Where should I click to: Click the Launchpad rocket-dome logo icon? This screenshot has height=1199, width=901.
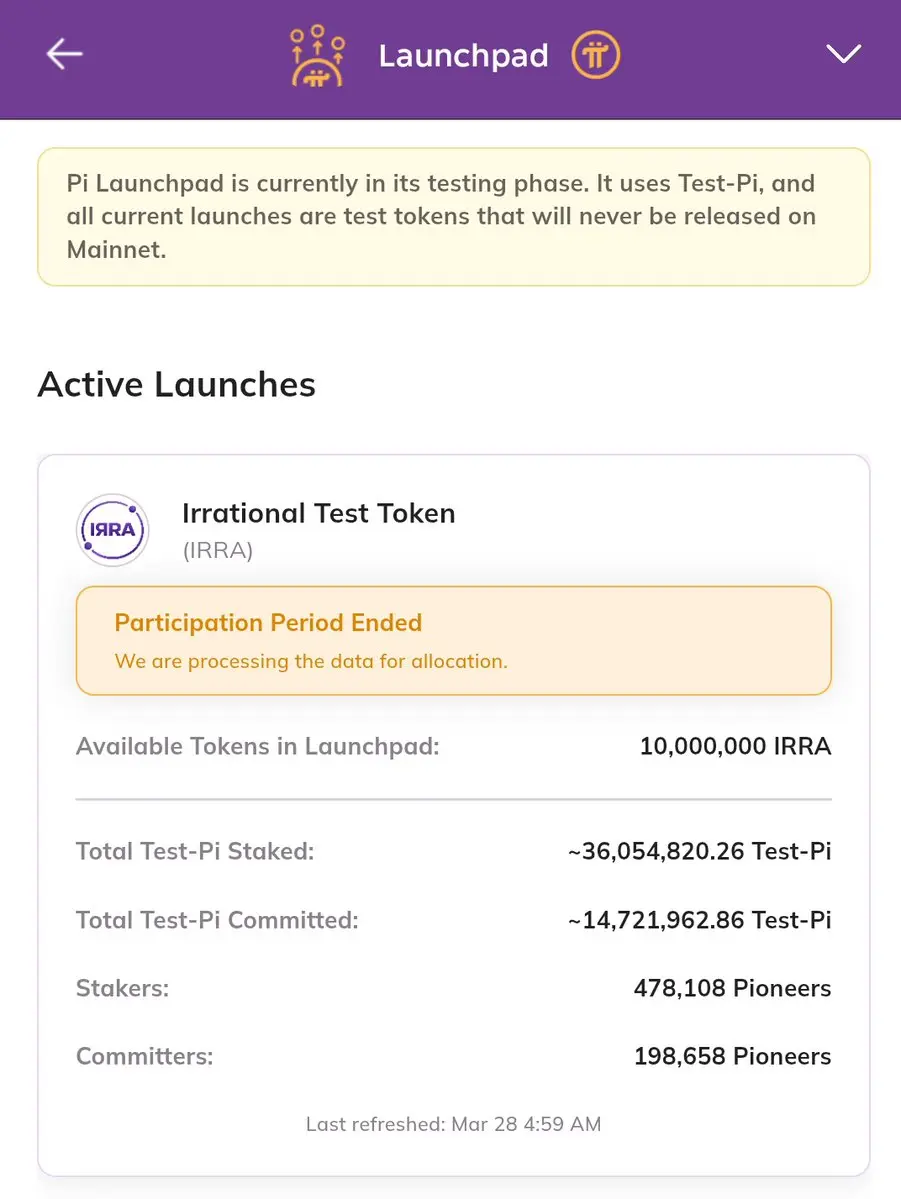(317, 56)
